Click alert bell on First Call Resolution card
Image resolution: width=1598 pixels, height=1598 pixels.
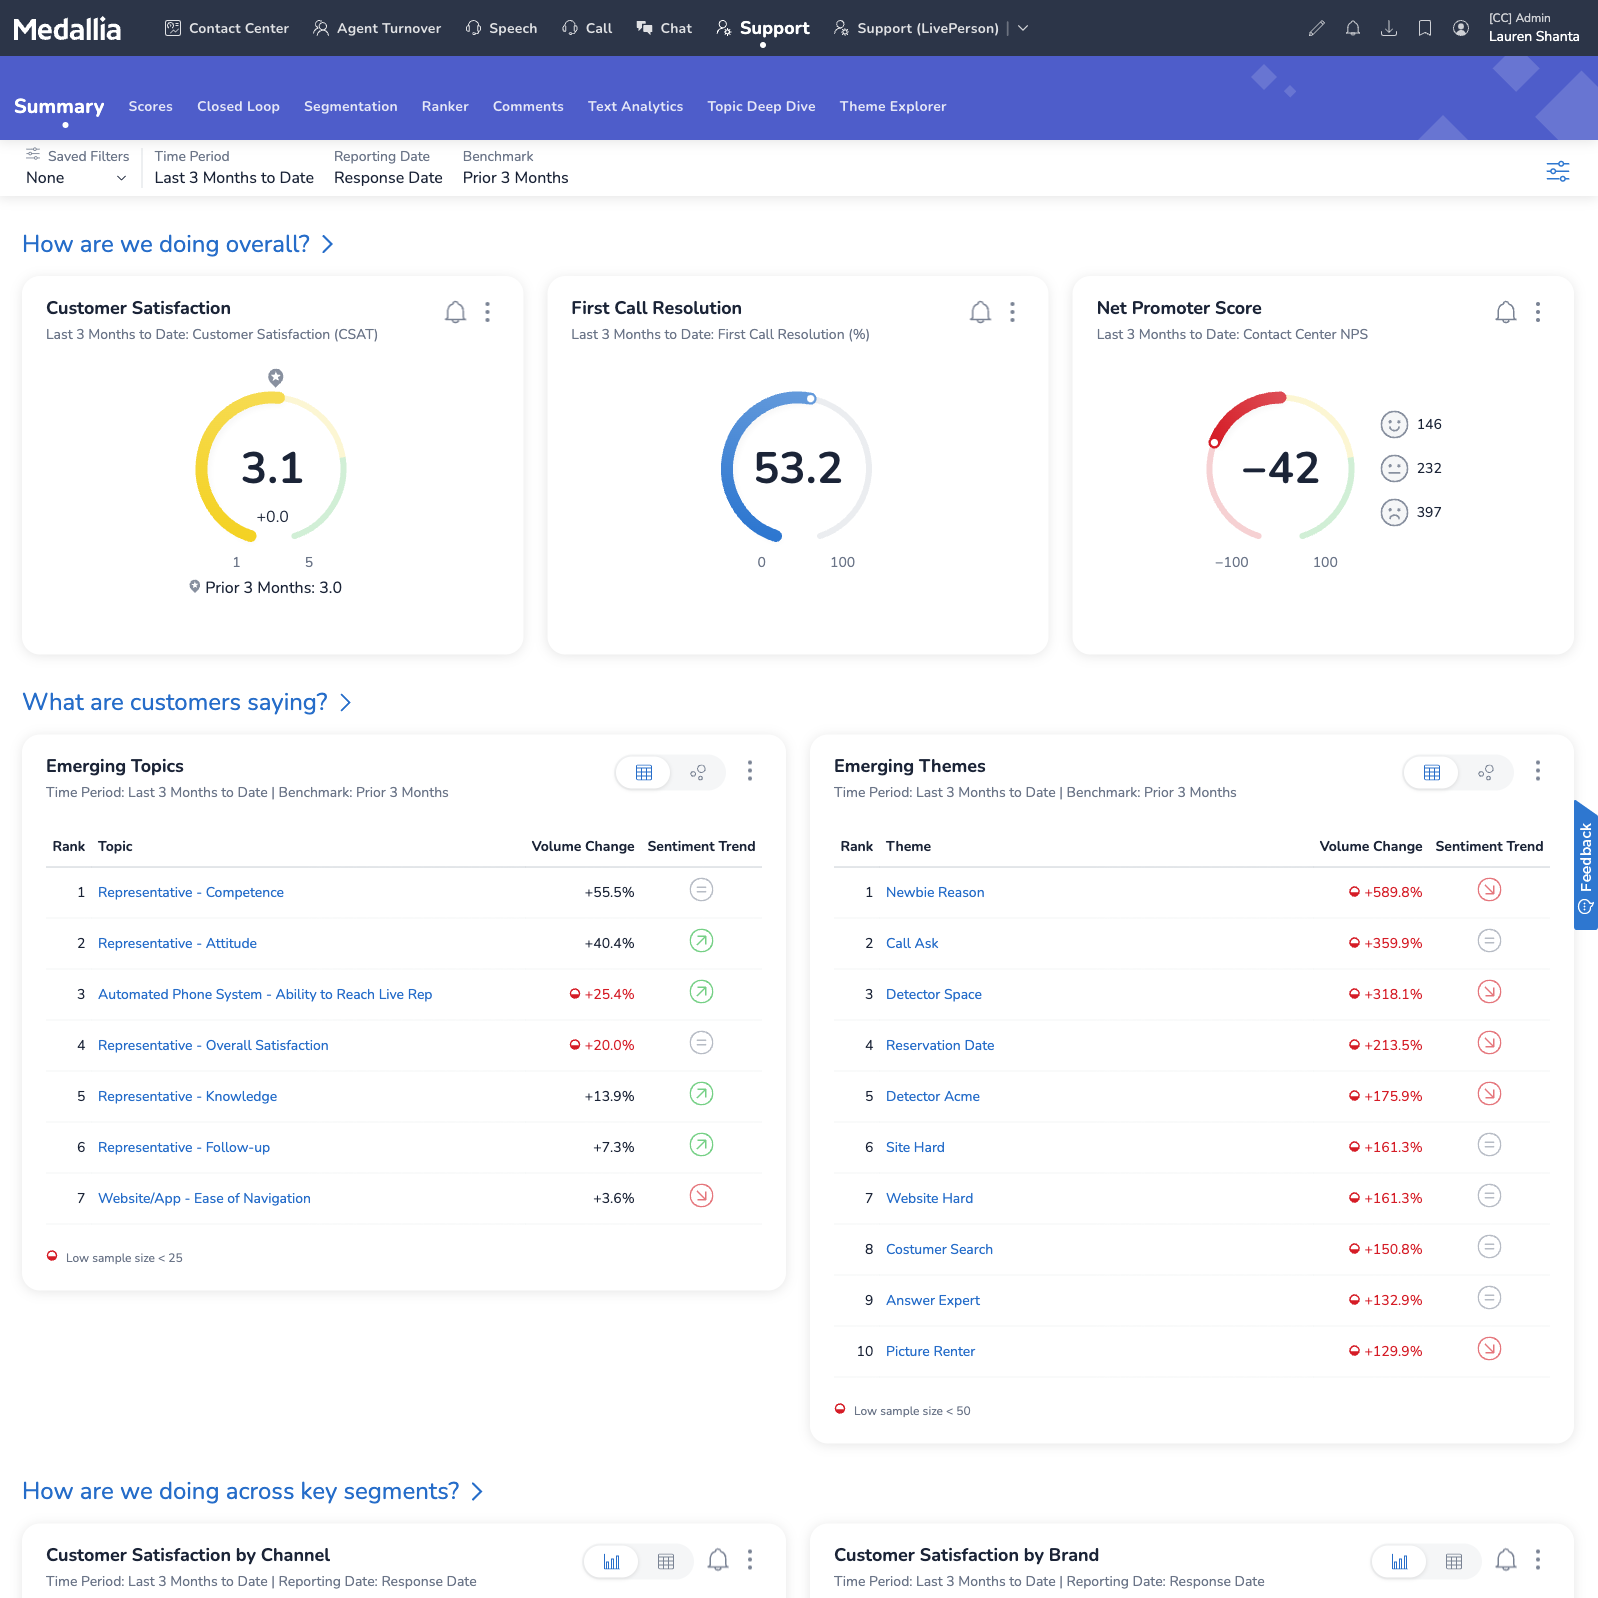click(x=980, y=312)
